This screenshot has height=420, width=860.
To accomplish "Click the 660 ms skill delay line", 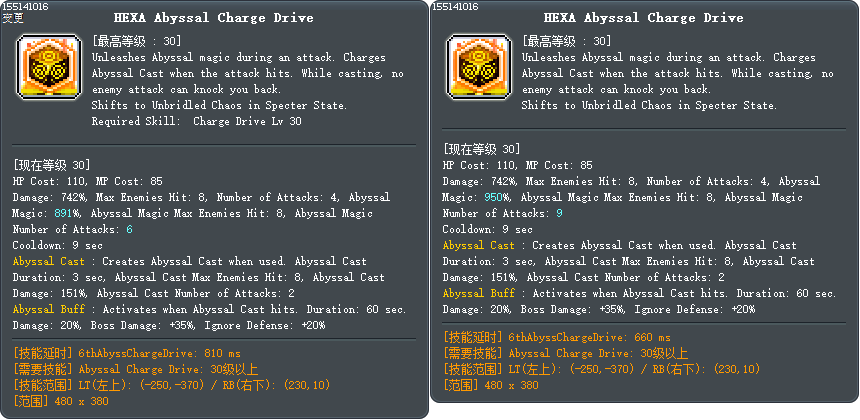I will [x=557, y=337].
